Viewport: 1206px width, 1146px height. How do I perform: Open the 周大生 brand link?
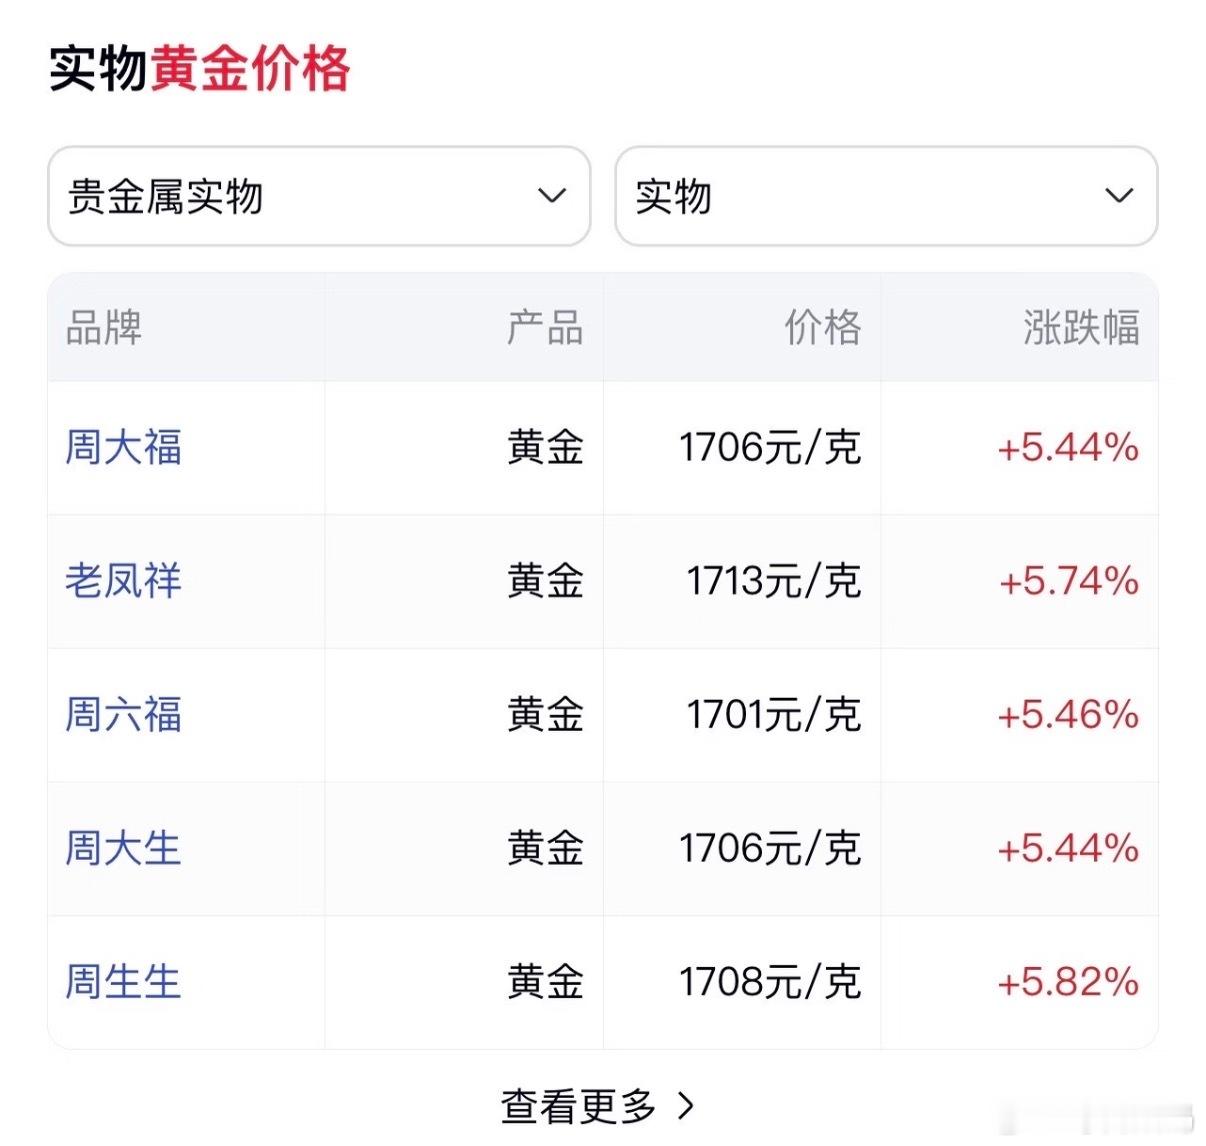[123, 849]
